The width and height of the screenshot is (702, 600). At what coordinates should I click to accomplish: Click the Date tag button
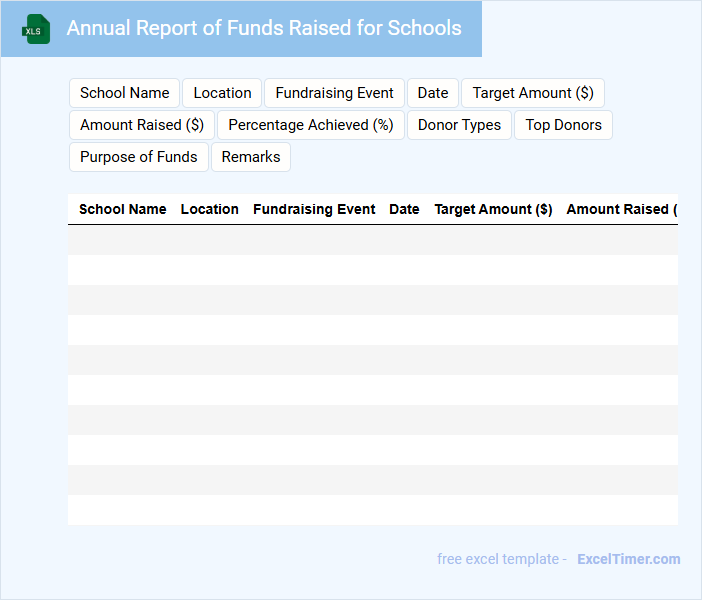click(432, 93)
